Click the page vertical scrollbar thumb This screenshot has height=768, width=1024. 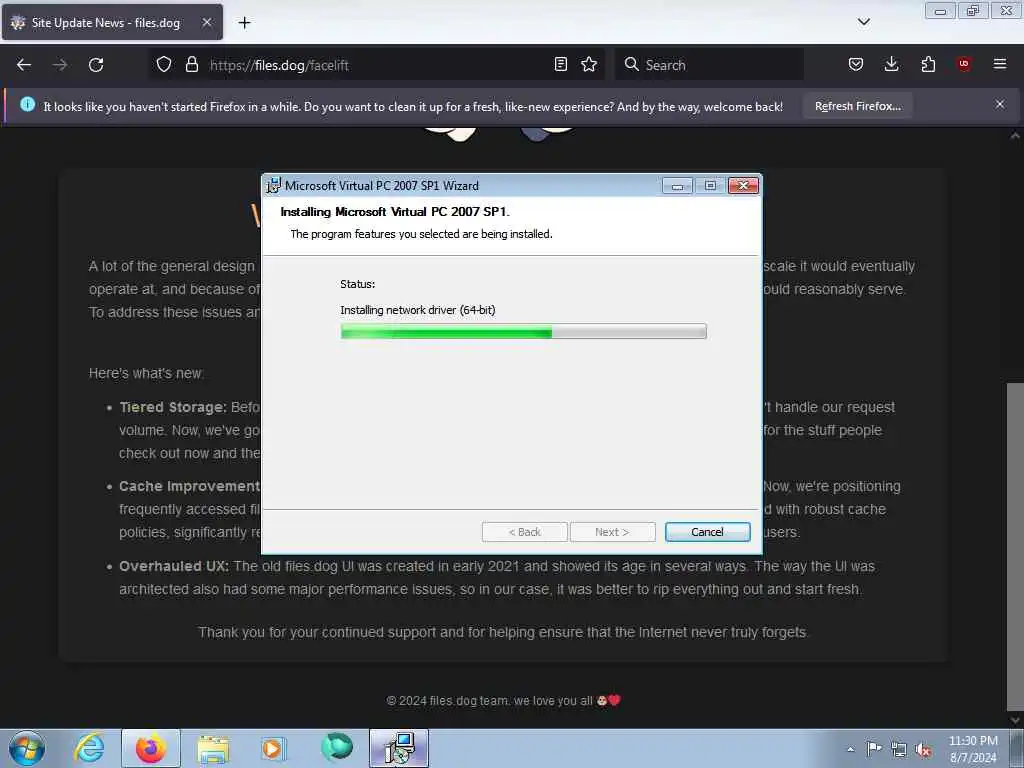click(1014, 545)
